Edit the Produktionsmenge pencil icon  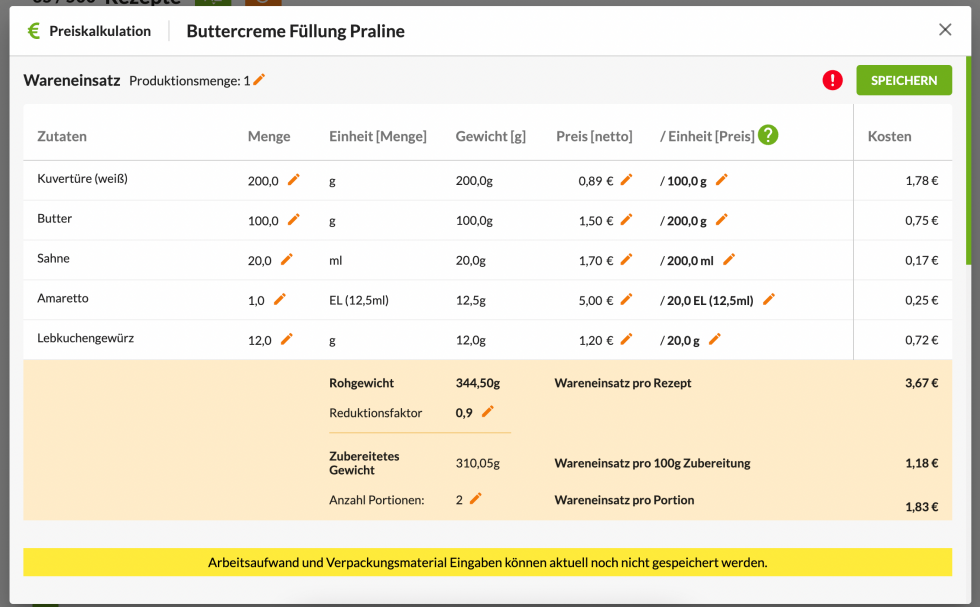[259, 80]
